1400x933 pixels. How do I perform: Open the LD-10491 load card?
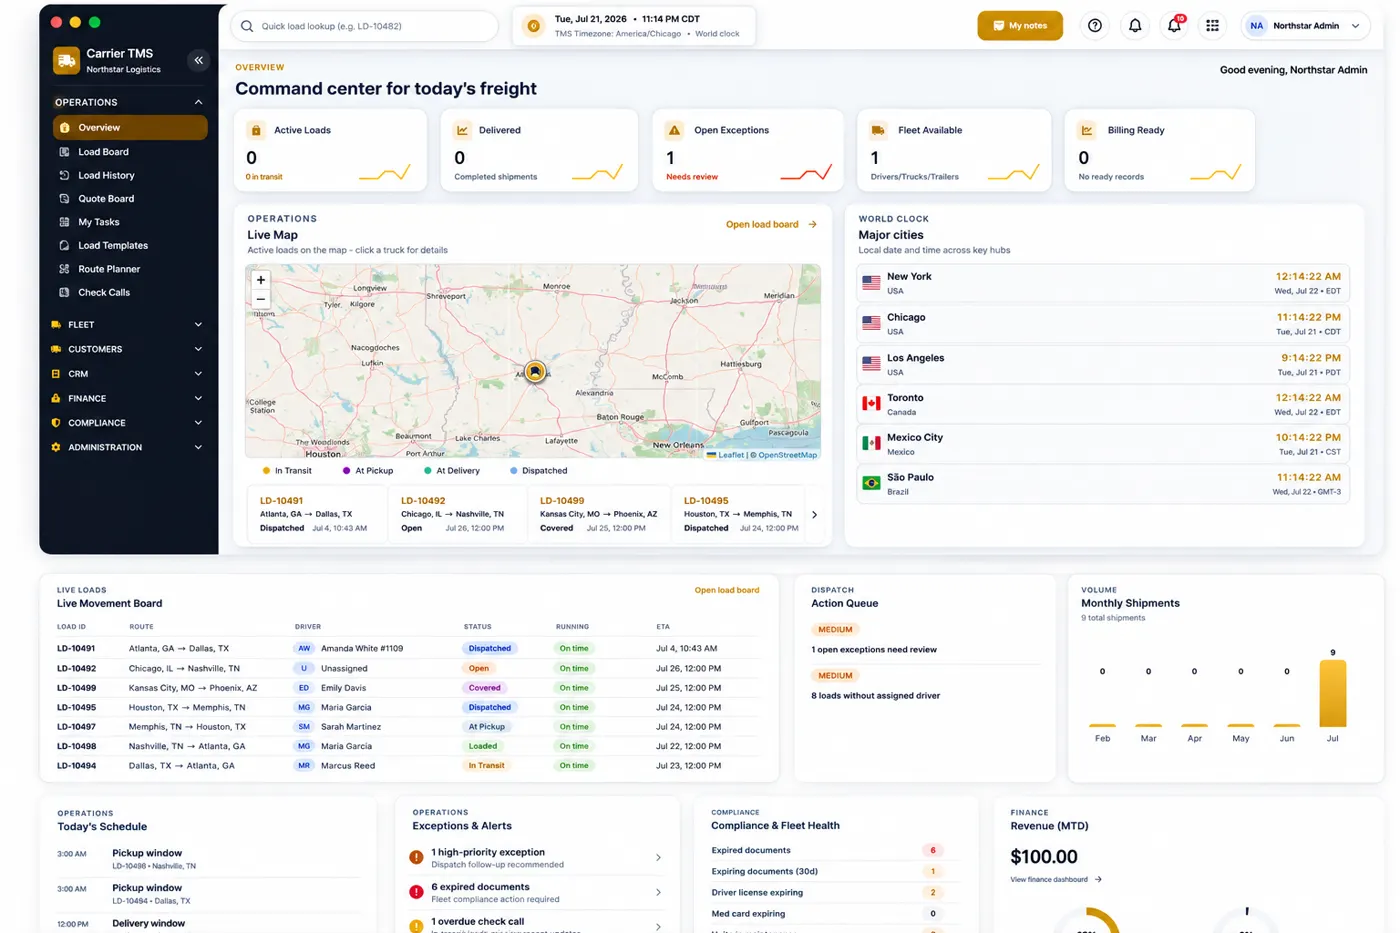click(x=316, y=514)
